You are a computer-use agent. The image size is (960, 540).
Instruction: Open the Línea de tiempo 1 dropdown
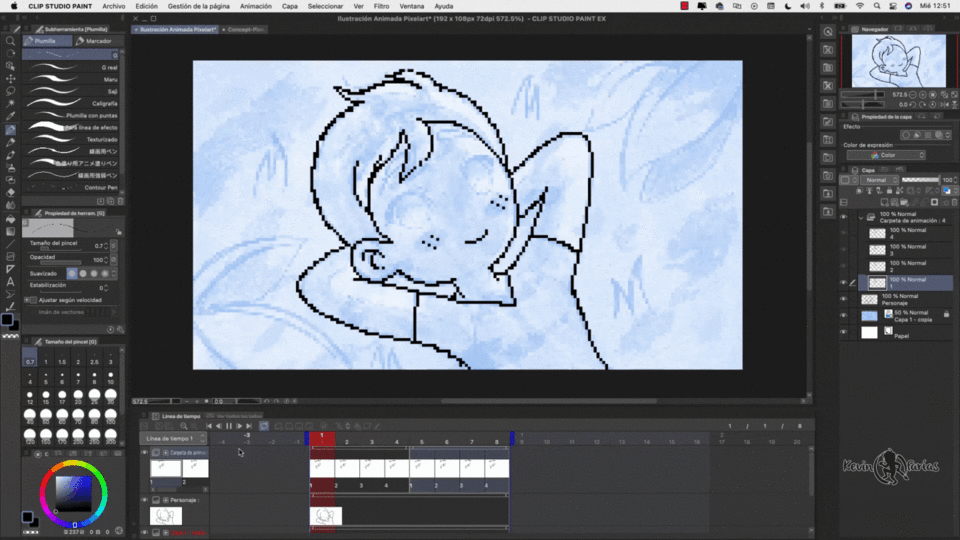click(x=174, y=438)
